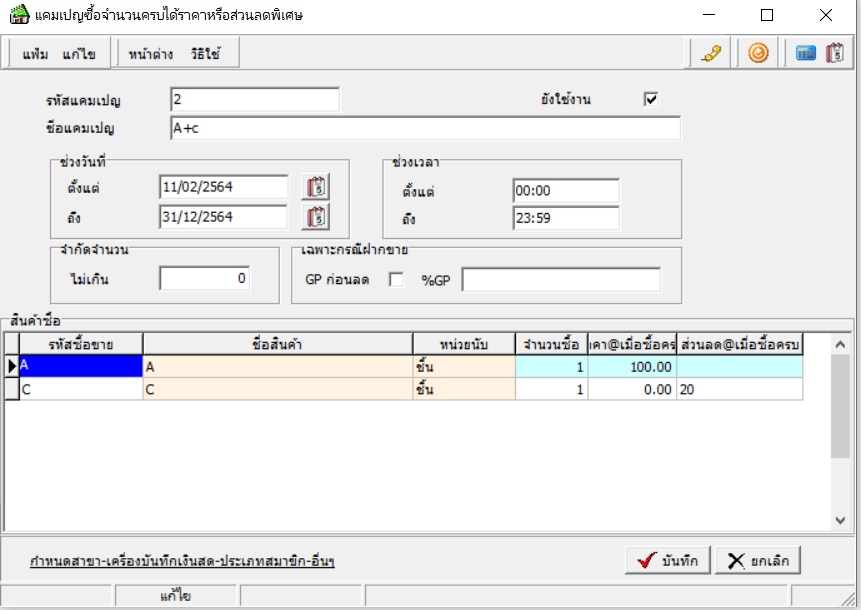Open the หน้าต่าง menu

(x=151, y=55)
